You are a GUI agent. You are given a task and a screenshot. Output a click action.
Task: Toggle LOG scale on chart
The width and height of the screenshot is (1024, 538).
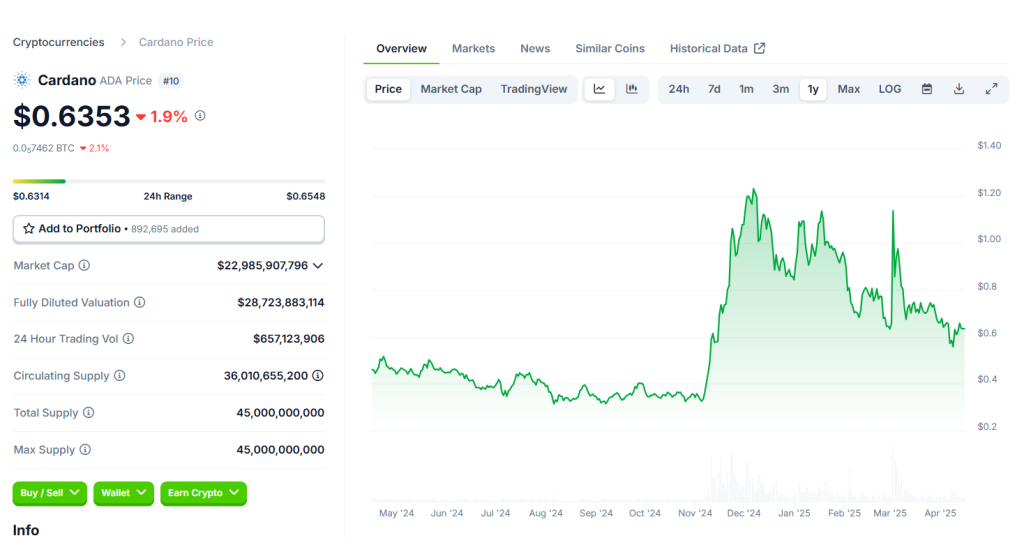pyautogui.click(x=889, y=89)
